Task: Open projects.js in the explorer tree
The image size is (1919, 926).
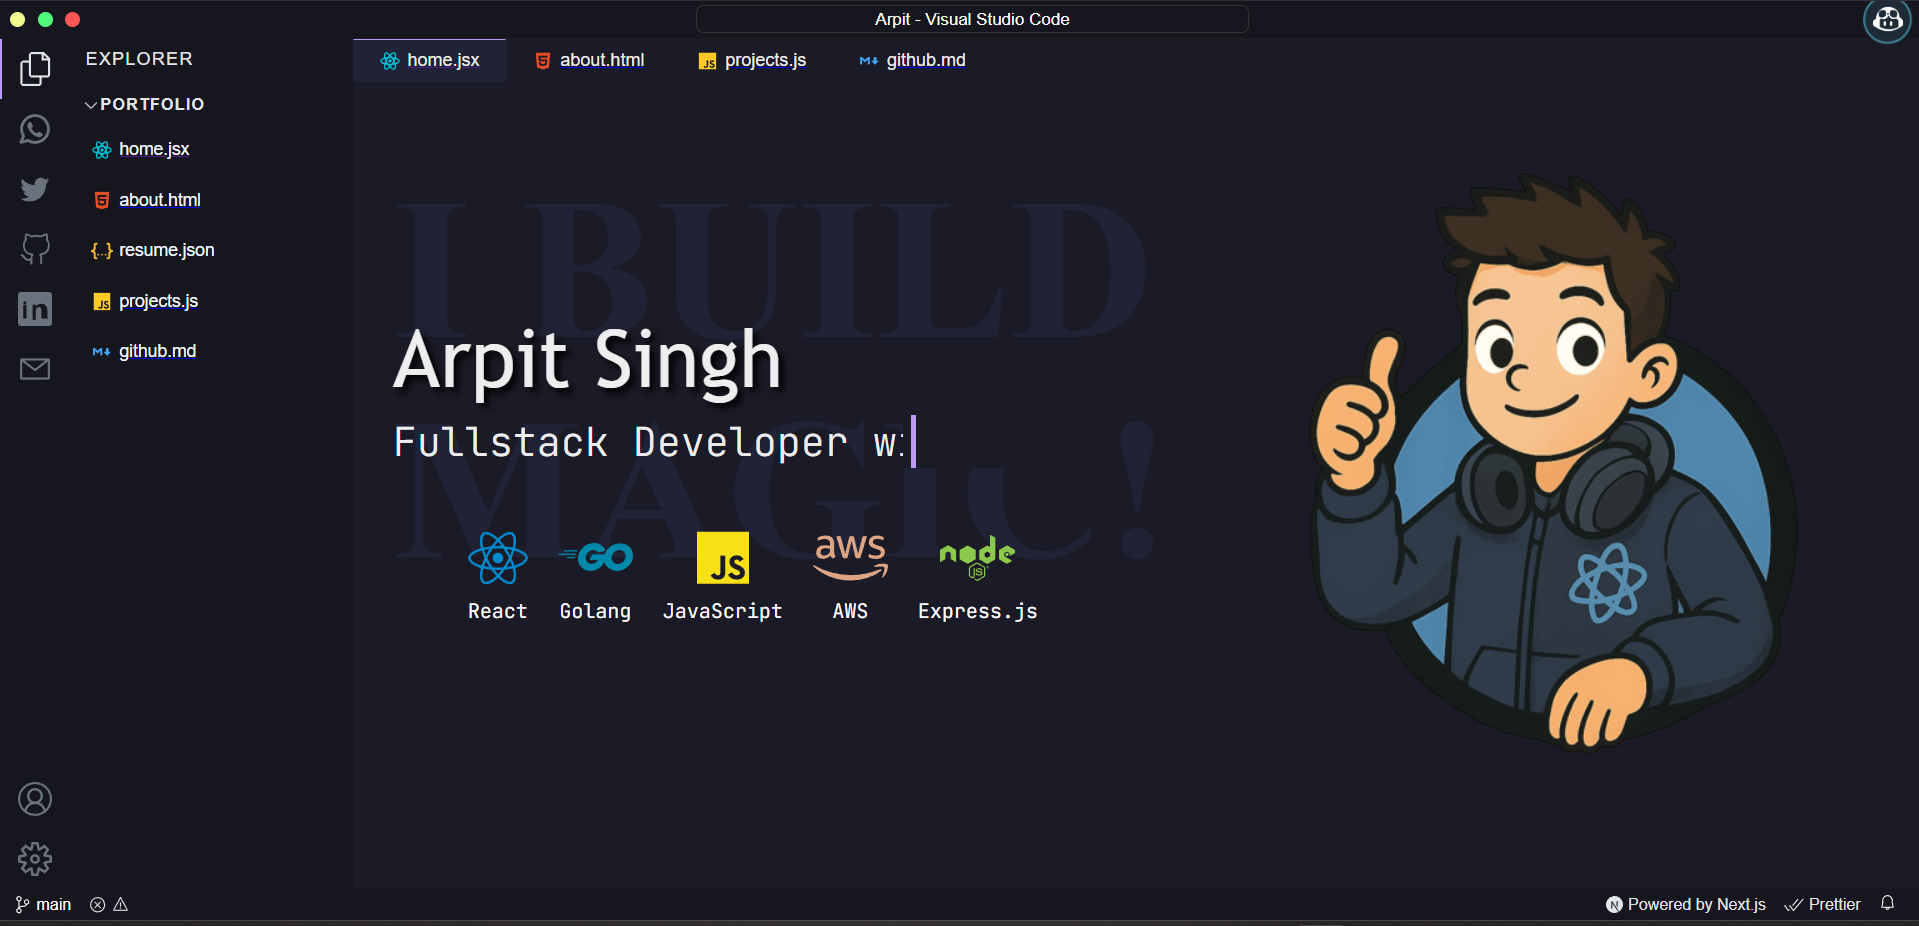Action: click(158, 301)
